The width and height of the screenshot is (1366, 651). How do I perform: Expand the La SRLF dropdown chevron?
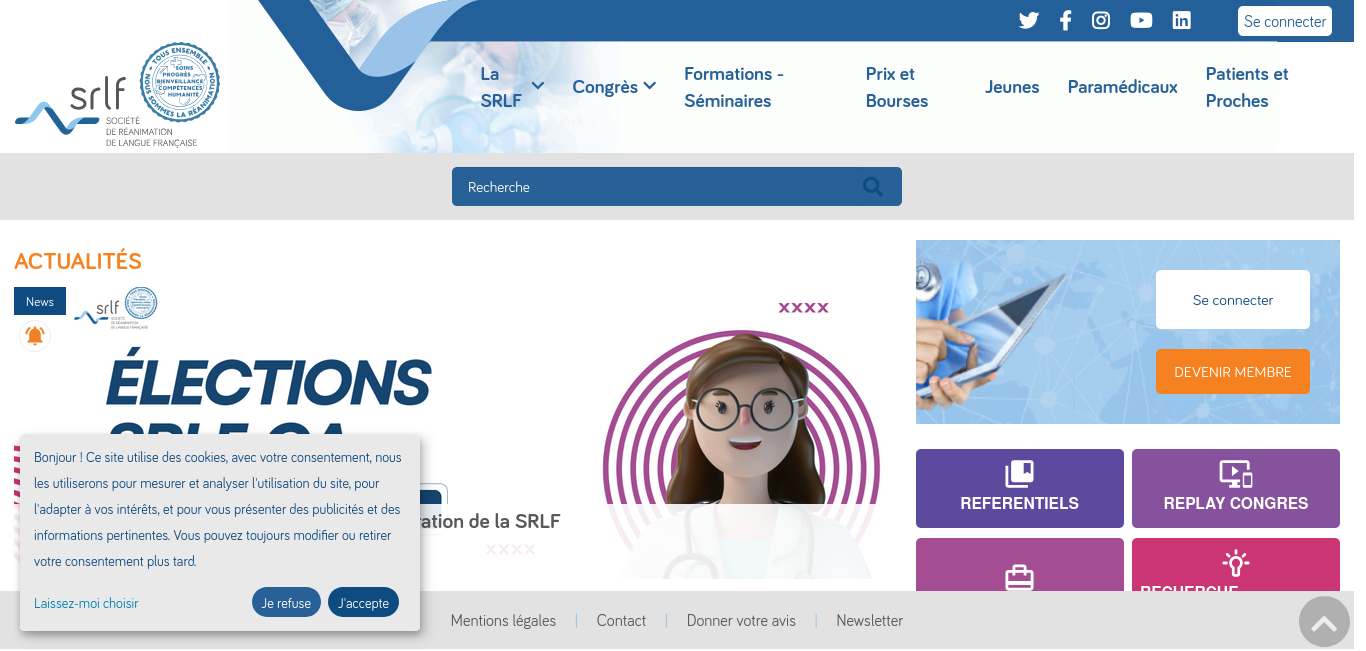(x=538, y=86)
